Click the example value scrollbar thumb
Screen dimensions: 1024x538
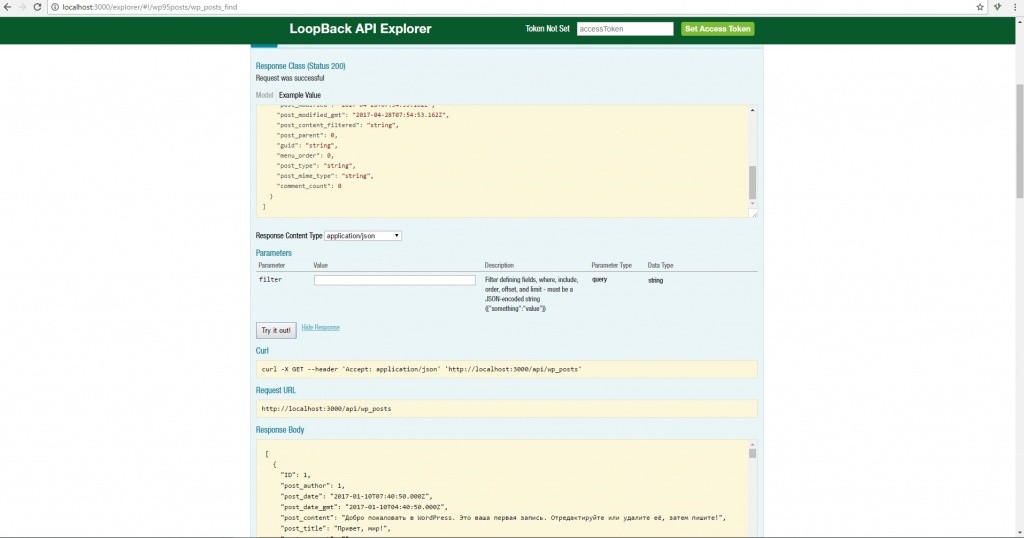click(752, 182)
